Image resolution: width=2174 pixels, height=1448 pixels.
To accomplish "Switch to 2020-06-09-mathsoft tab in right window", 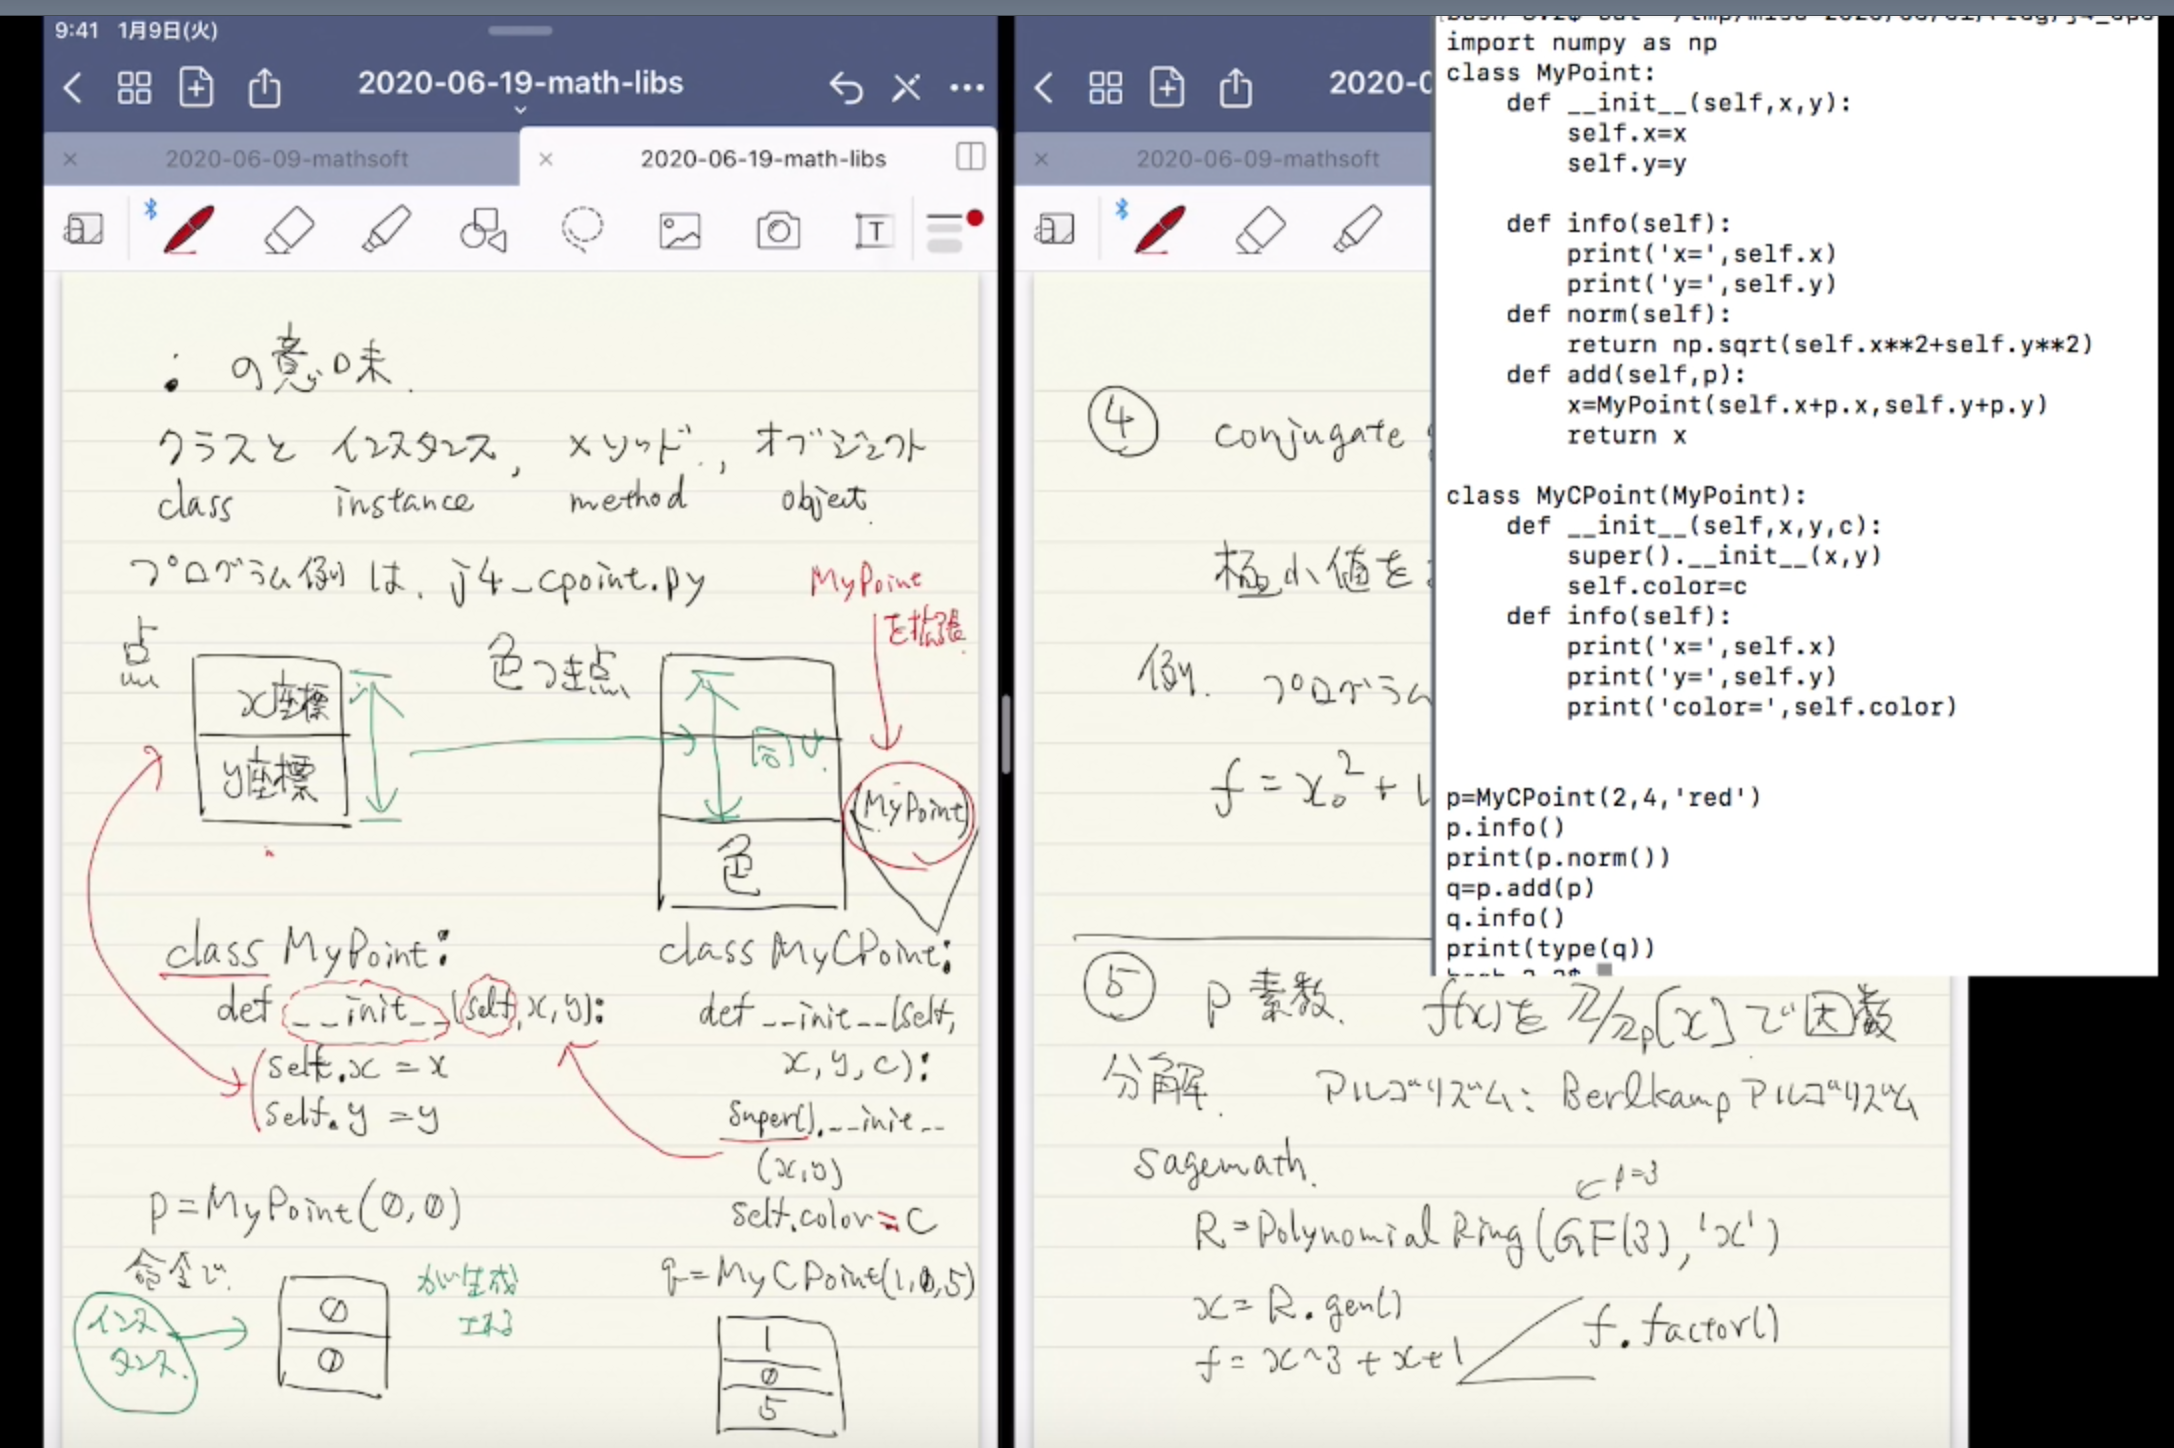I will point(1257,158).
